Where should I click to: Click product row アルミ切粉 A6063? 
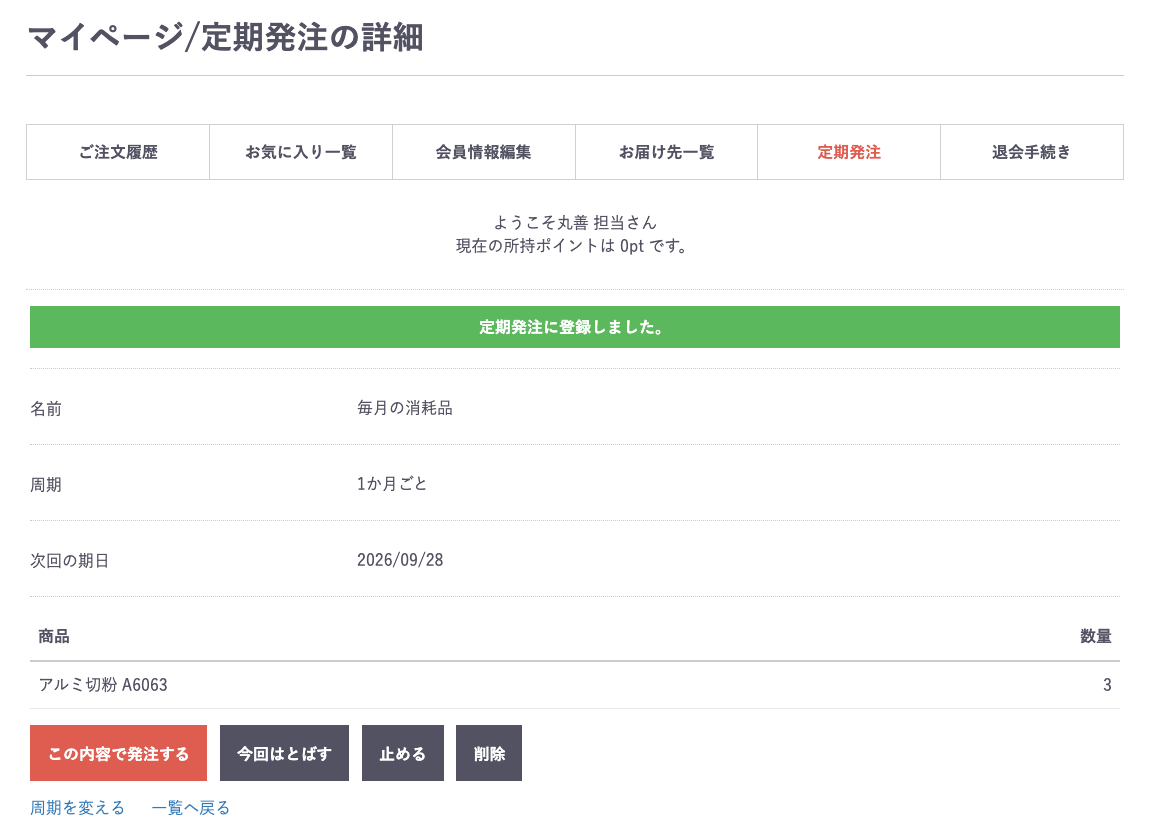575,685
